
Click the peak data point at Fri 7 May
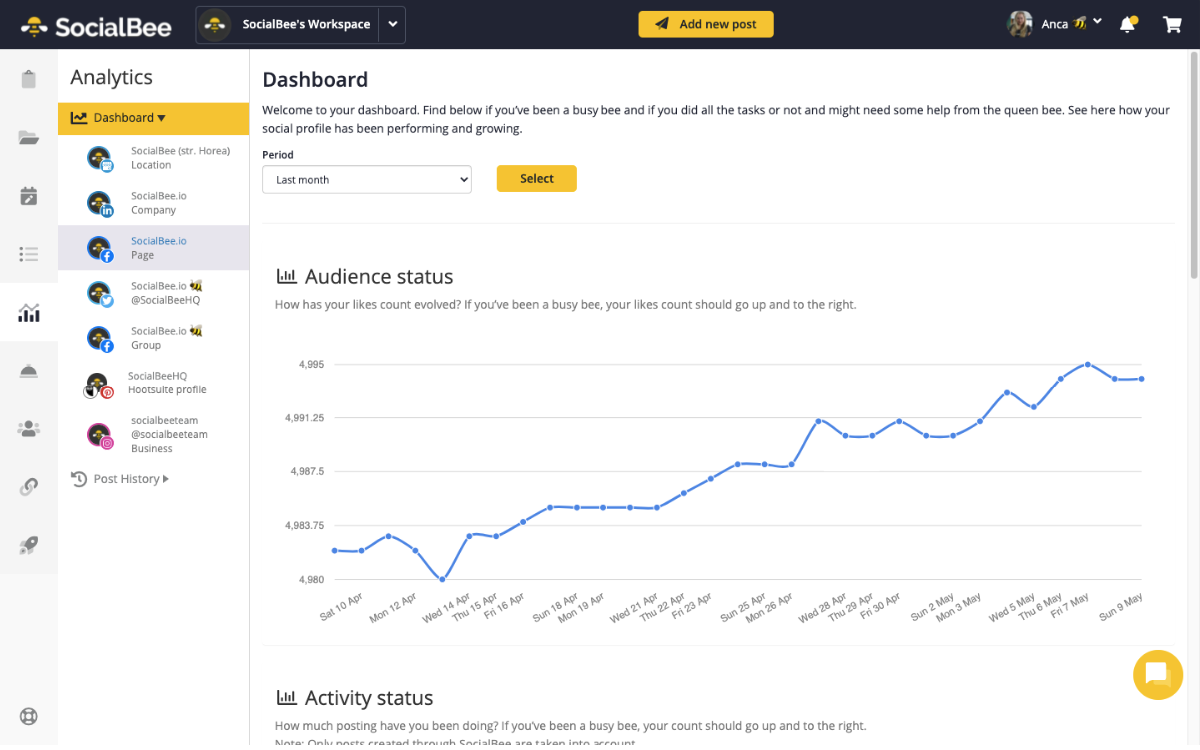pos(1087,364)
